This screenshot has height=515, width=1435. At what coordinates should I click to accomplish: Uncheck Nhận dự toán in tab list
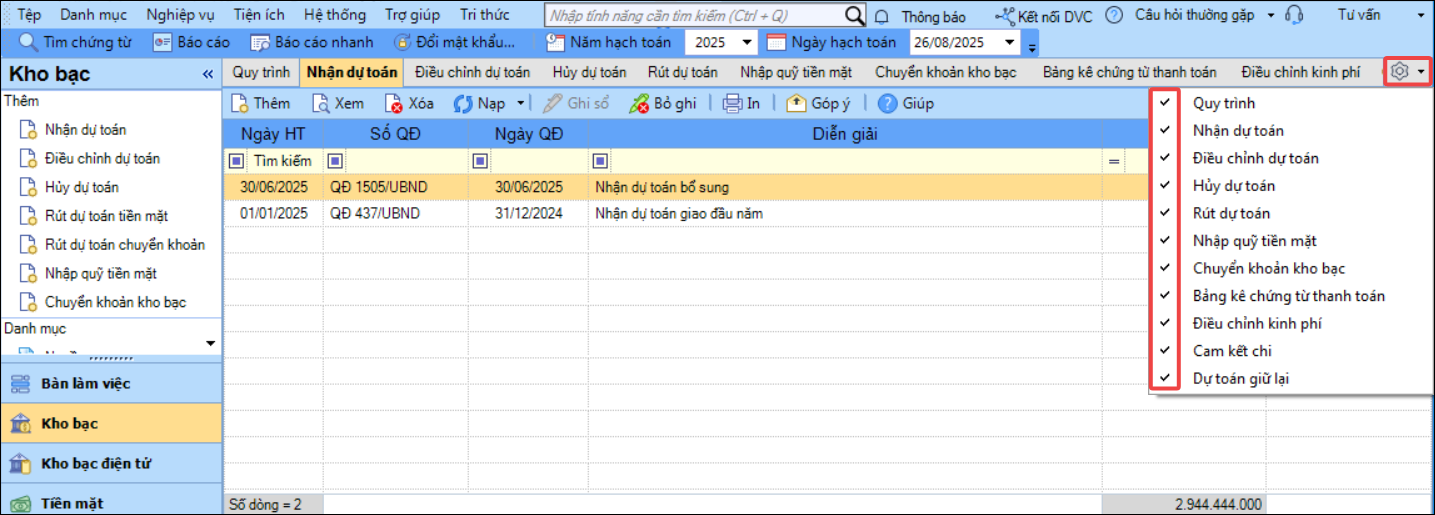pyautogui.click(x=1164, y=130)
